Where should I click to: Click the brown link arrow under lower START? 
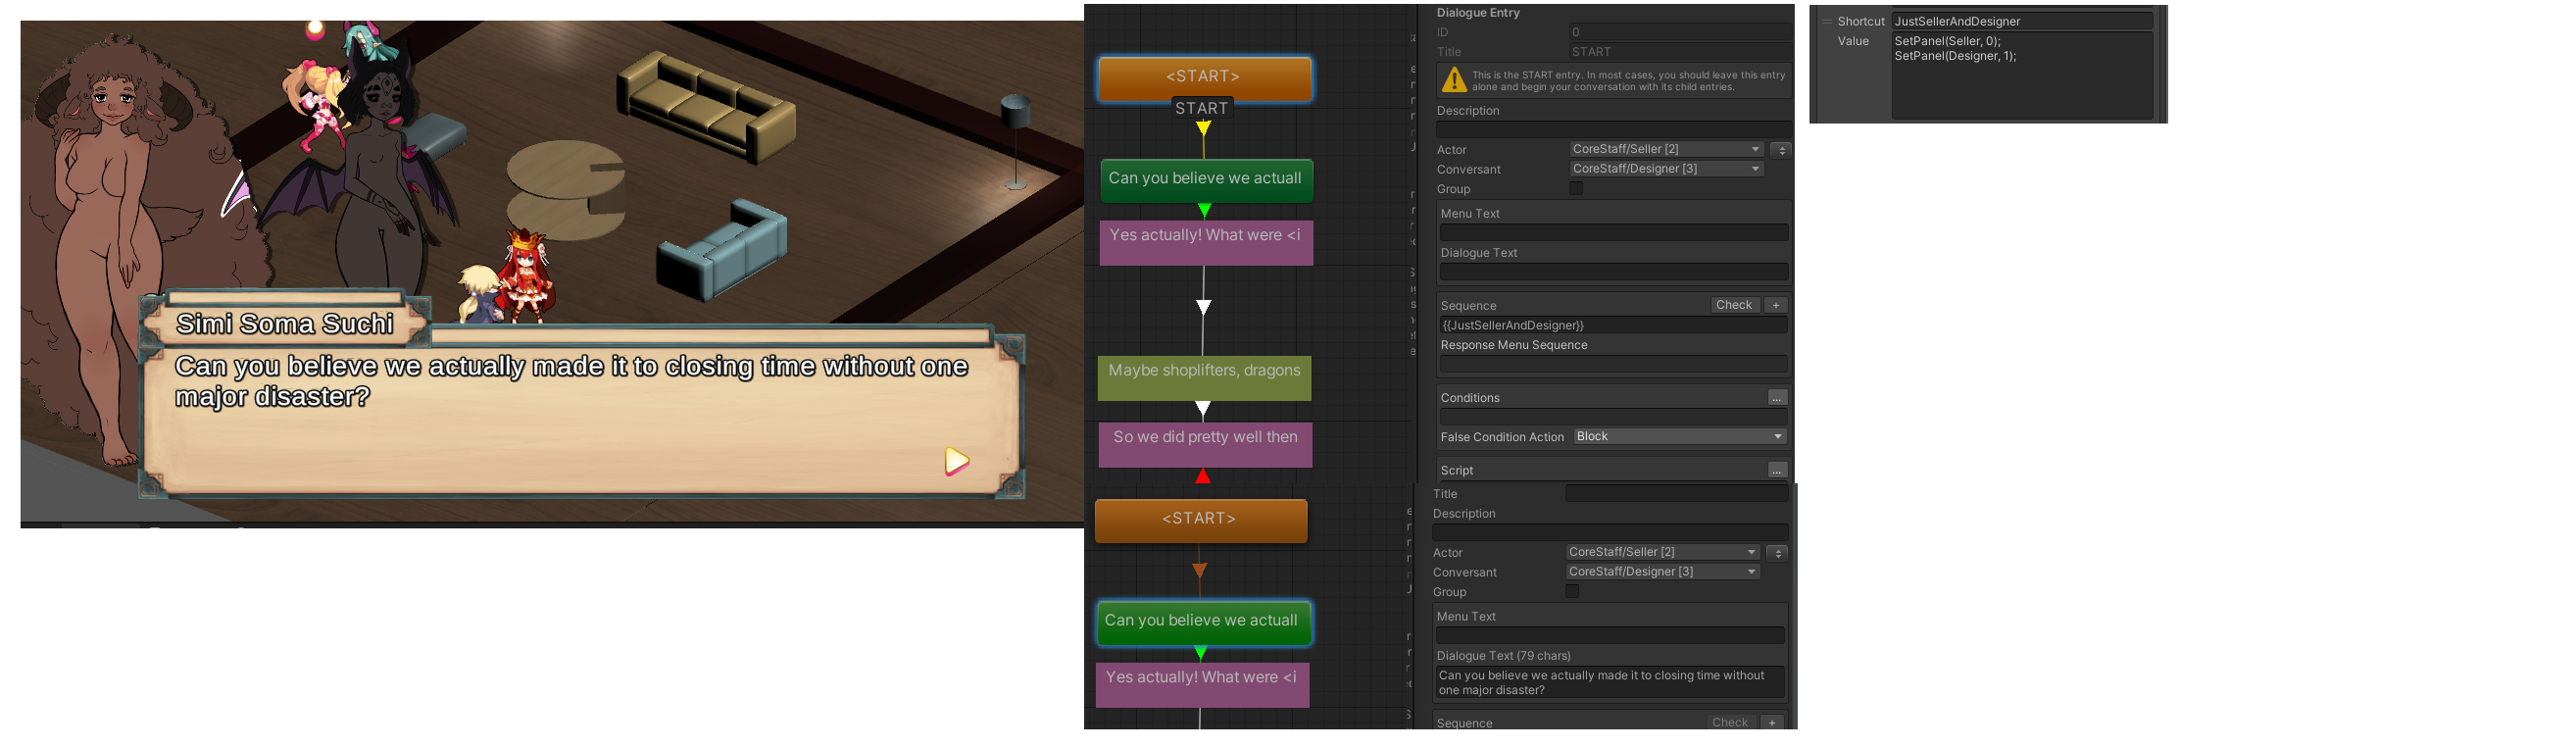(x=1199, y=570)
